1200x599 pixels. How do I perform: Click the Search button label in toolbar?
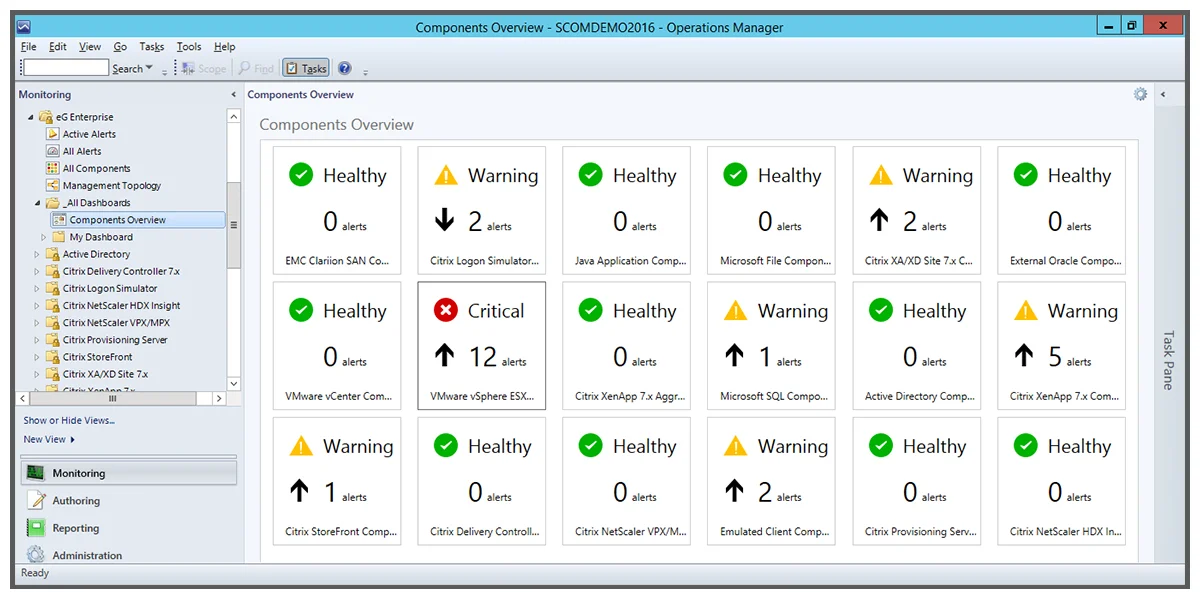coord(127,69)
